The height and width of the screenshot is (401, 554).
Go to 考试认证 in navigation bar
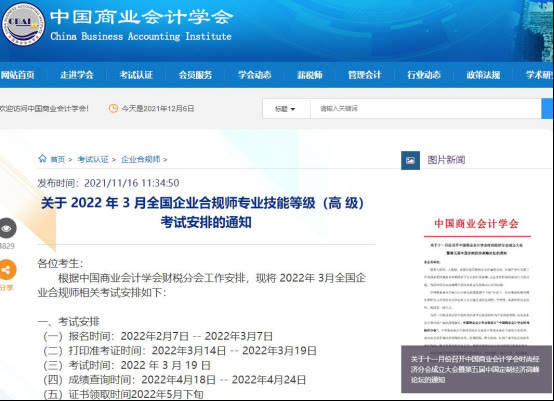136,75
